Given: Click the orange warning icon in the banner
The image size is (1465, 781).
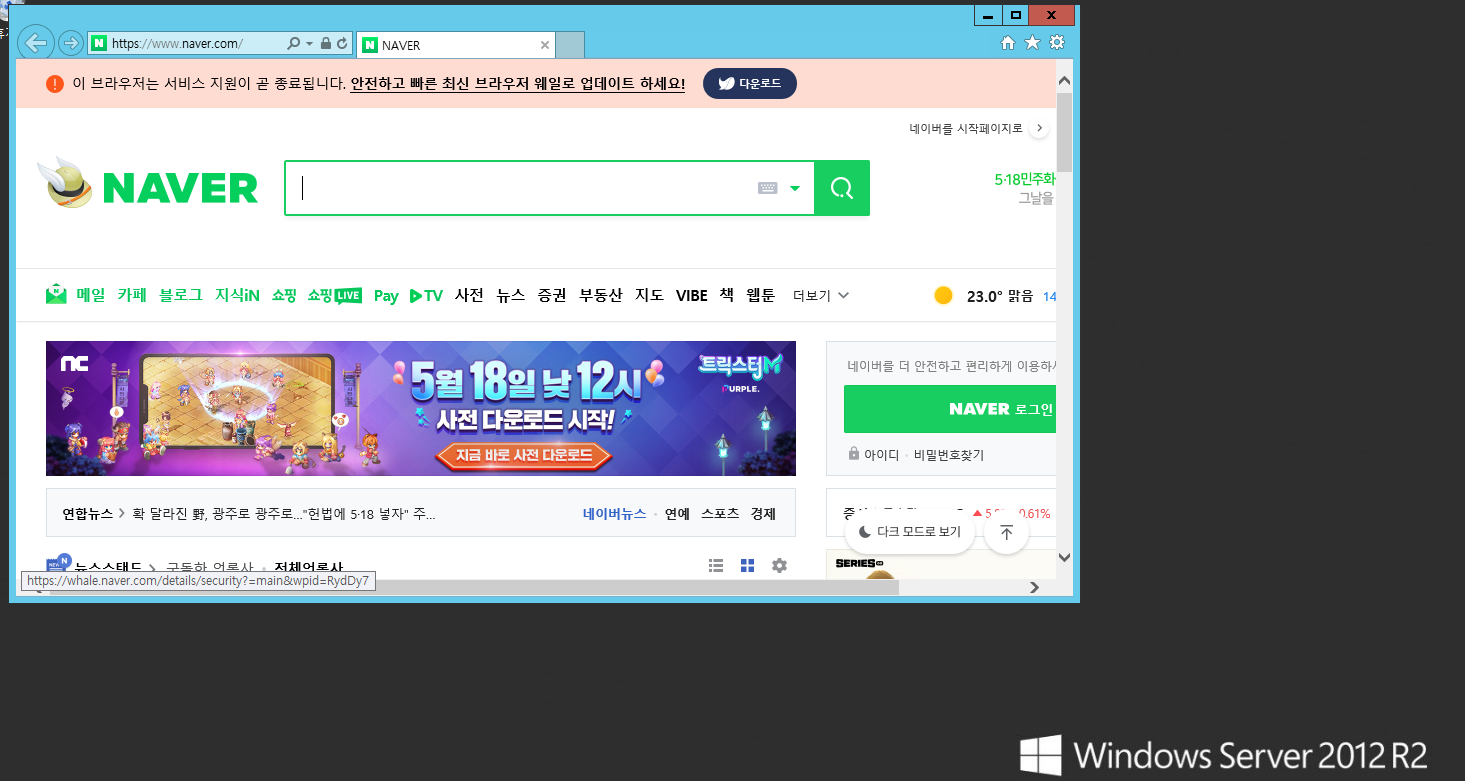Looking at the screenshot, I should [55, 84].
